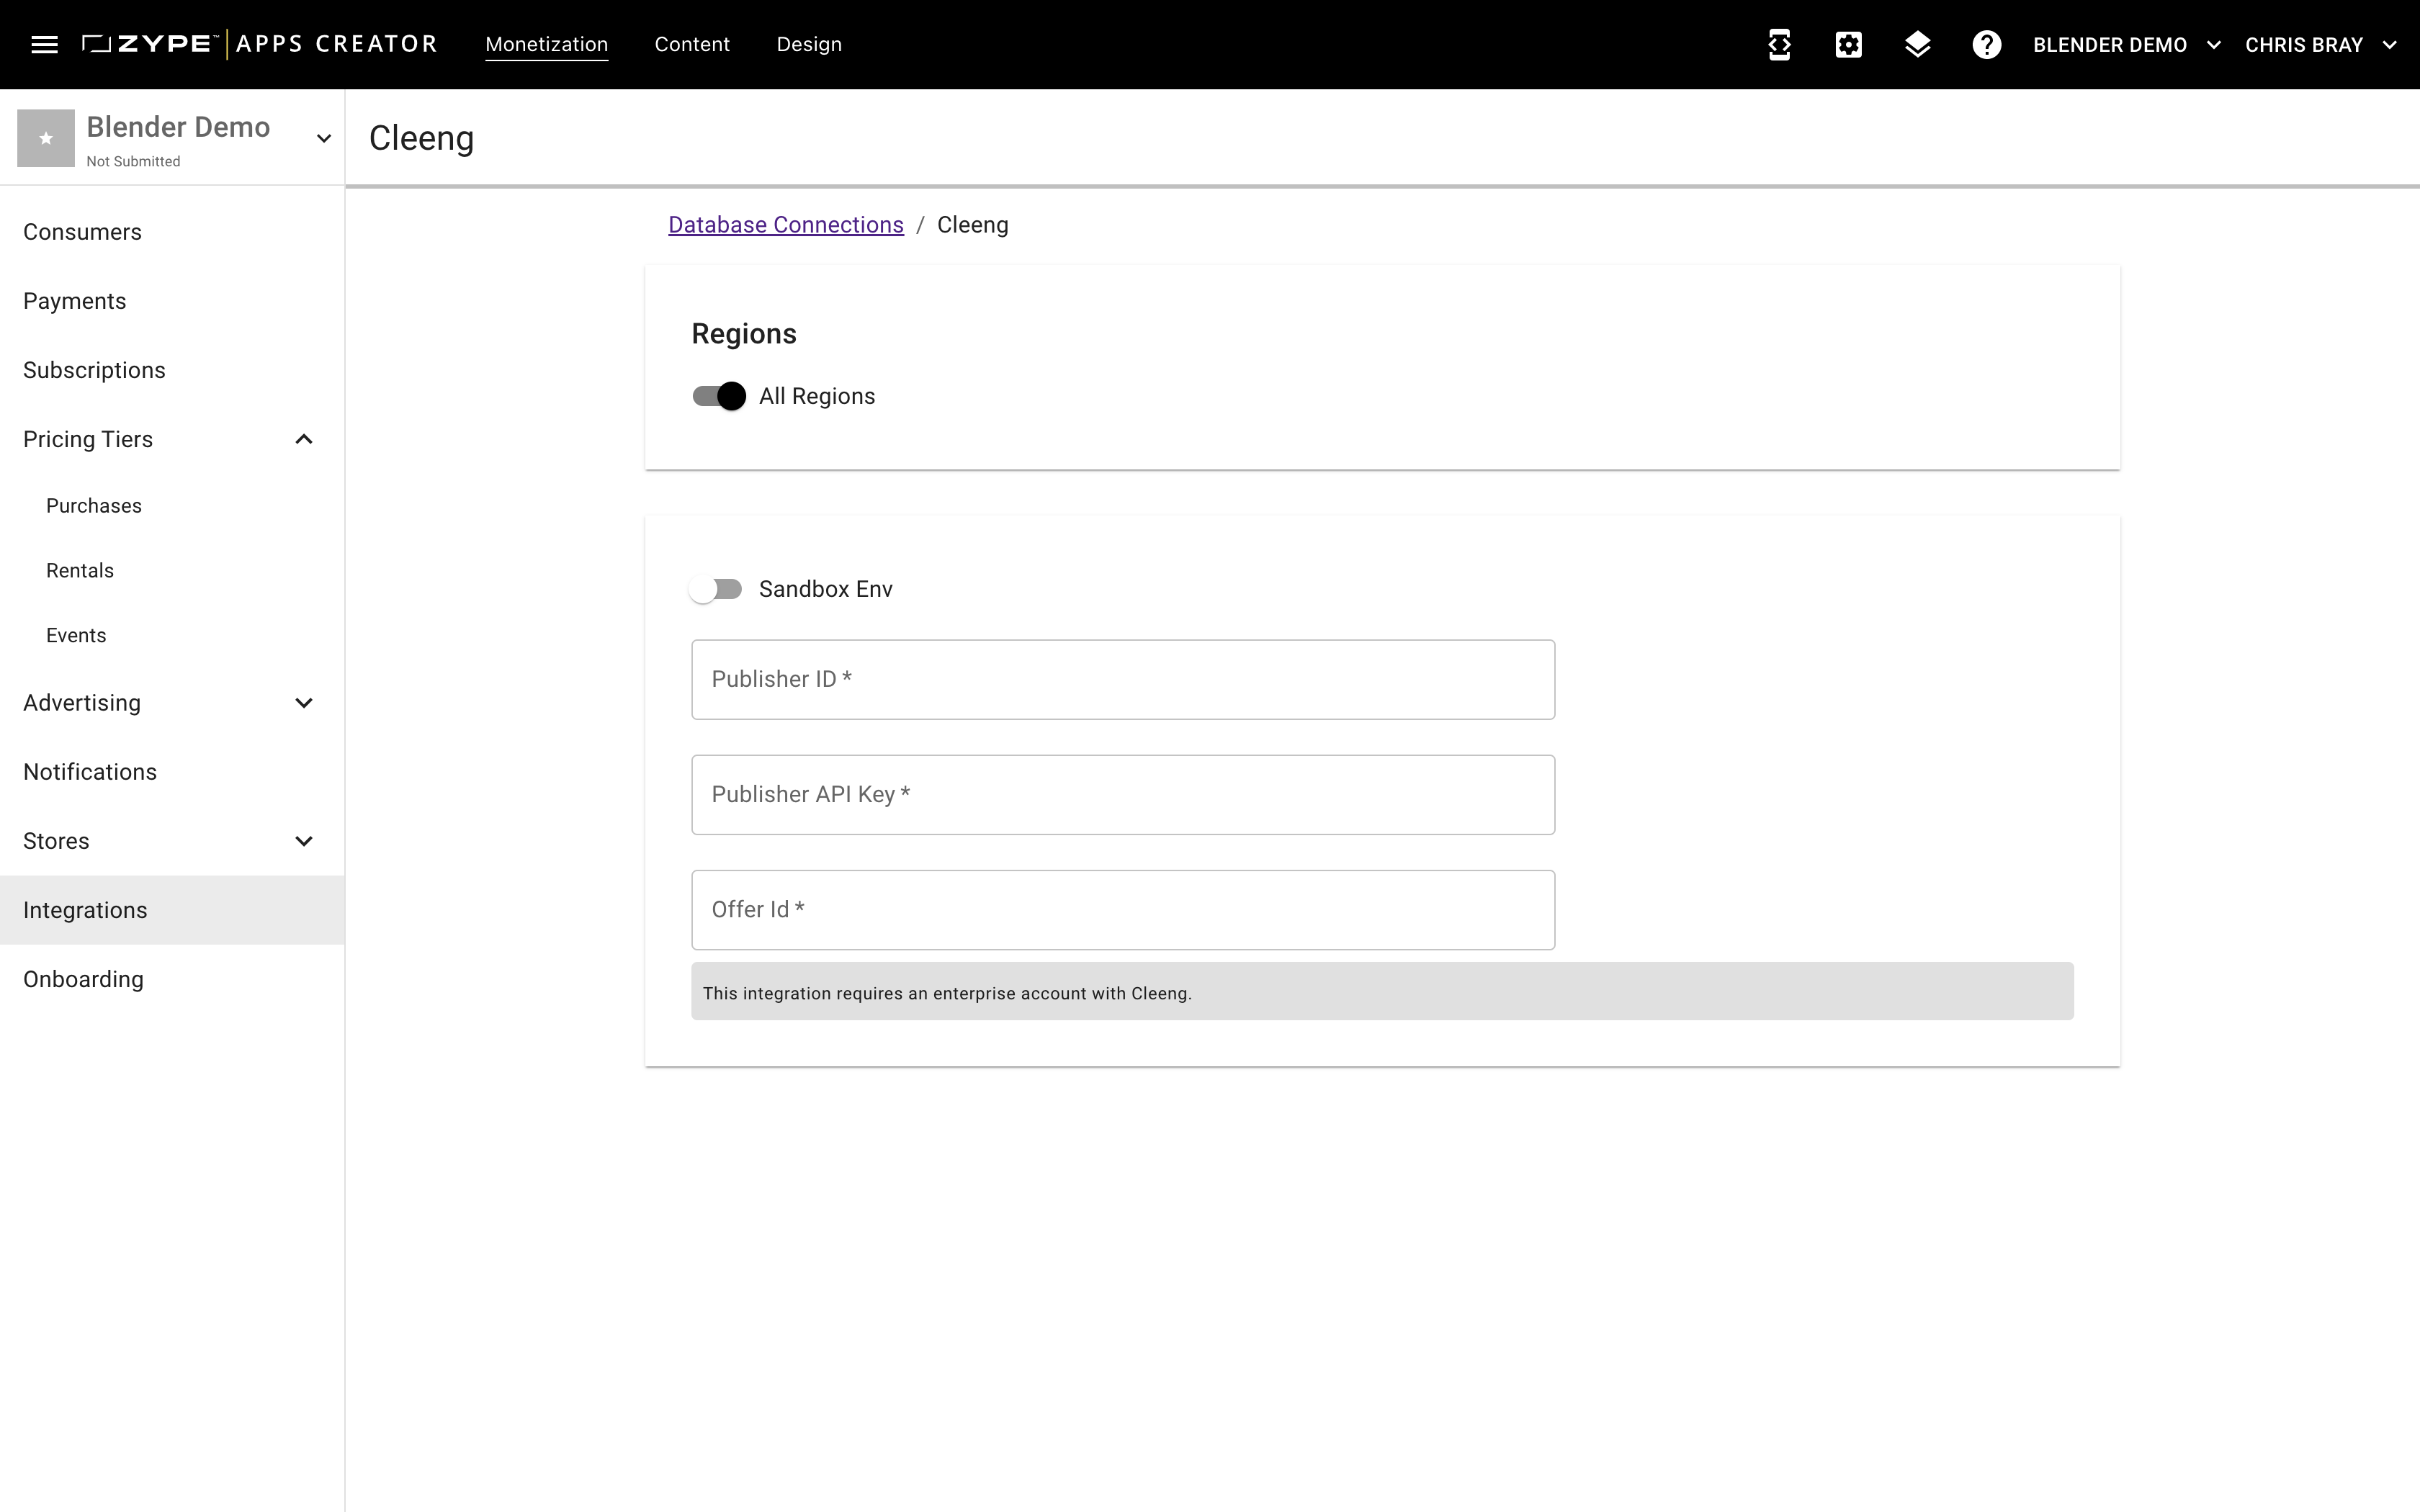This screenshot has width=2420, height=1512.
Task: Follow the Database Connections breadcrumb link
Action: [x=785, y=225]
